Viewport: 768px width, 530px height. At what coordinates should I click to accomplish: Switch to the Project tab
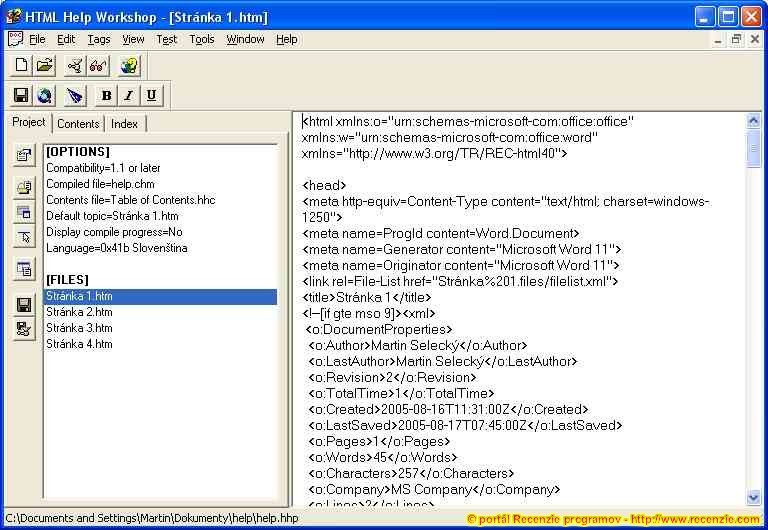(x=28, y=122)
